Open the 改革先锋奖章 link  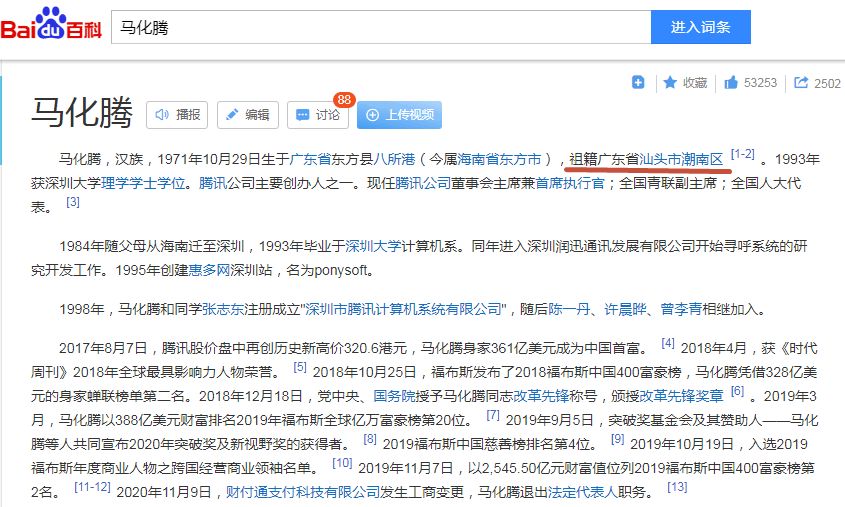[x=681, y=397]
